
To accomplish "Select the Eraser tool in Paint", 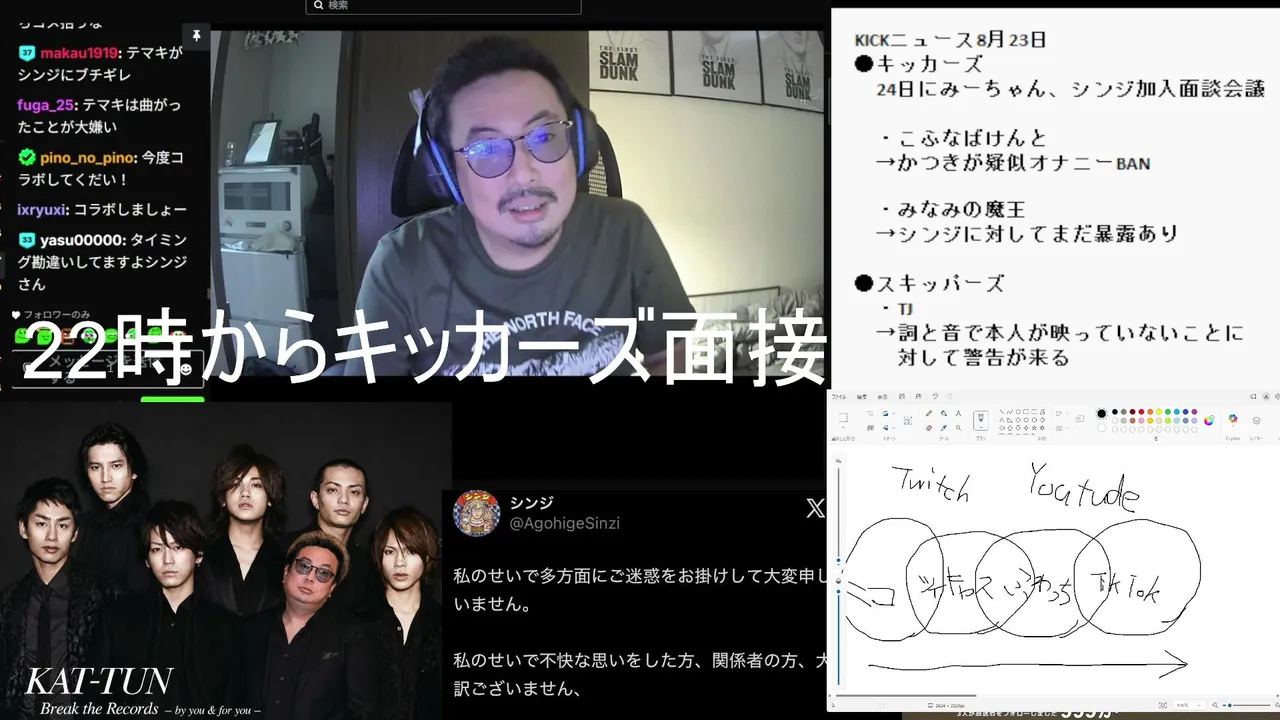I will click(929, 428).
